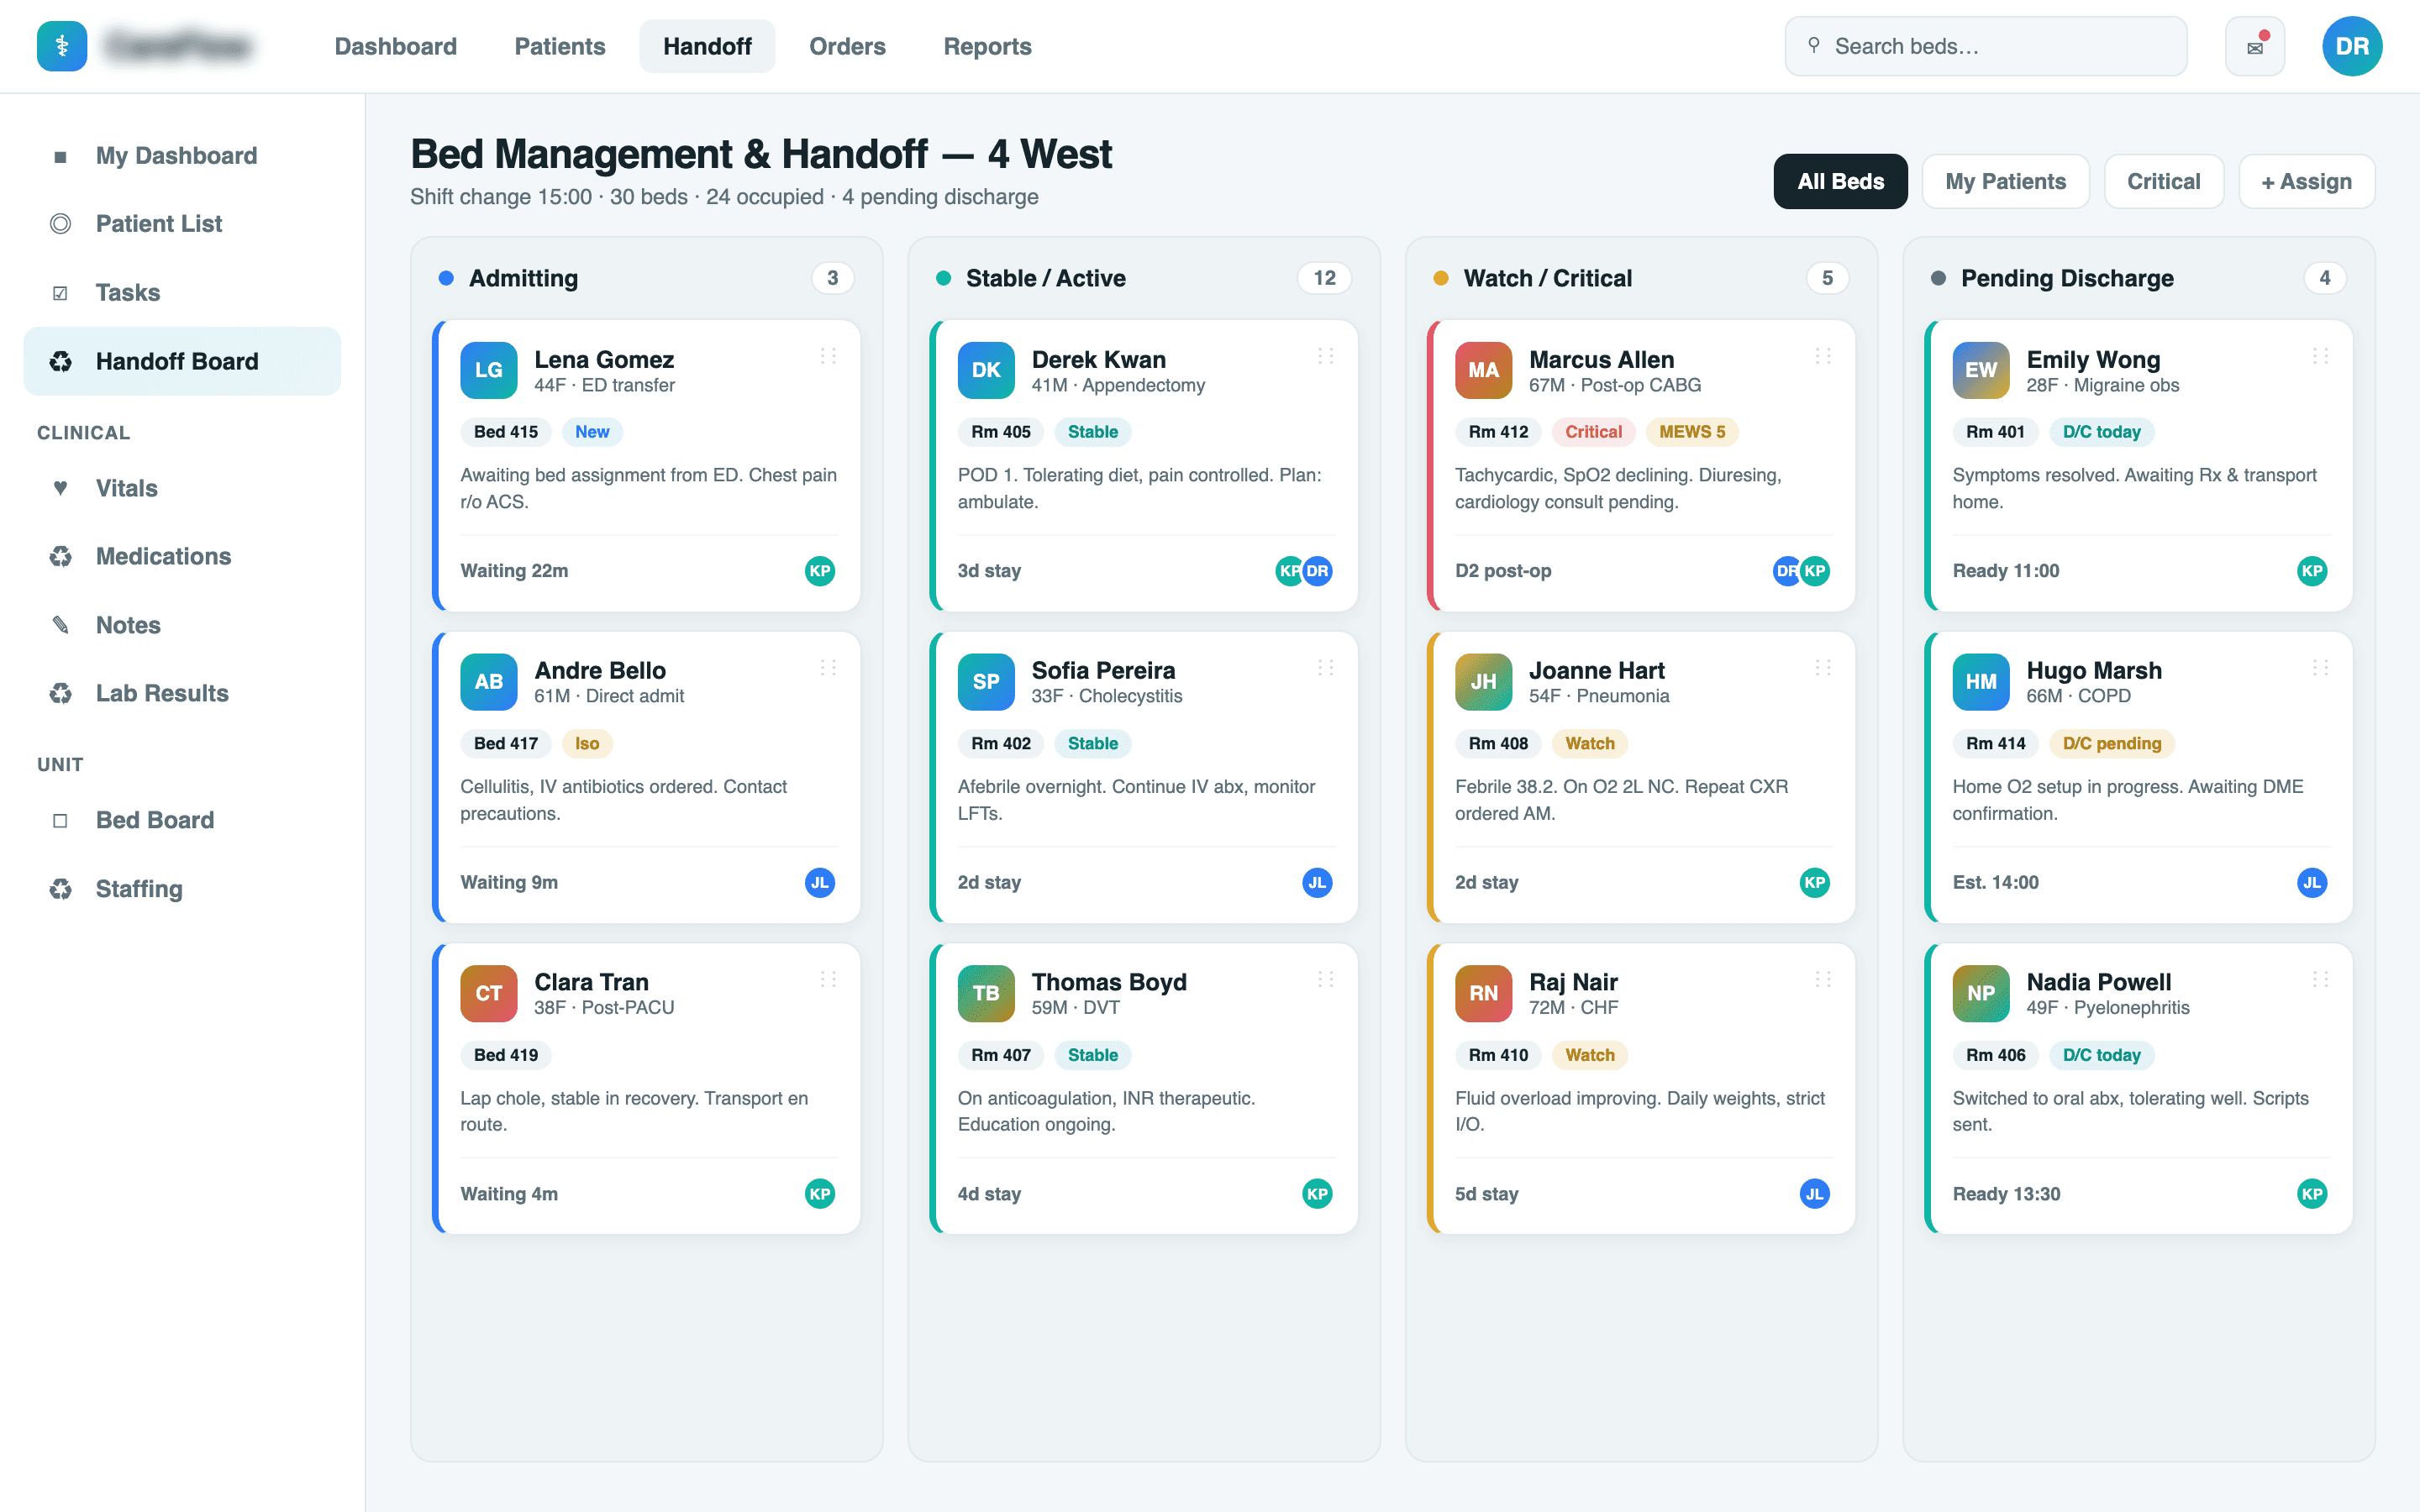
Task: Click the drag handle on Raj Nair card
Action: coord(1823,979)
